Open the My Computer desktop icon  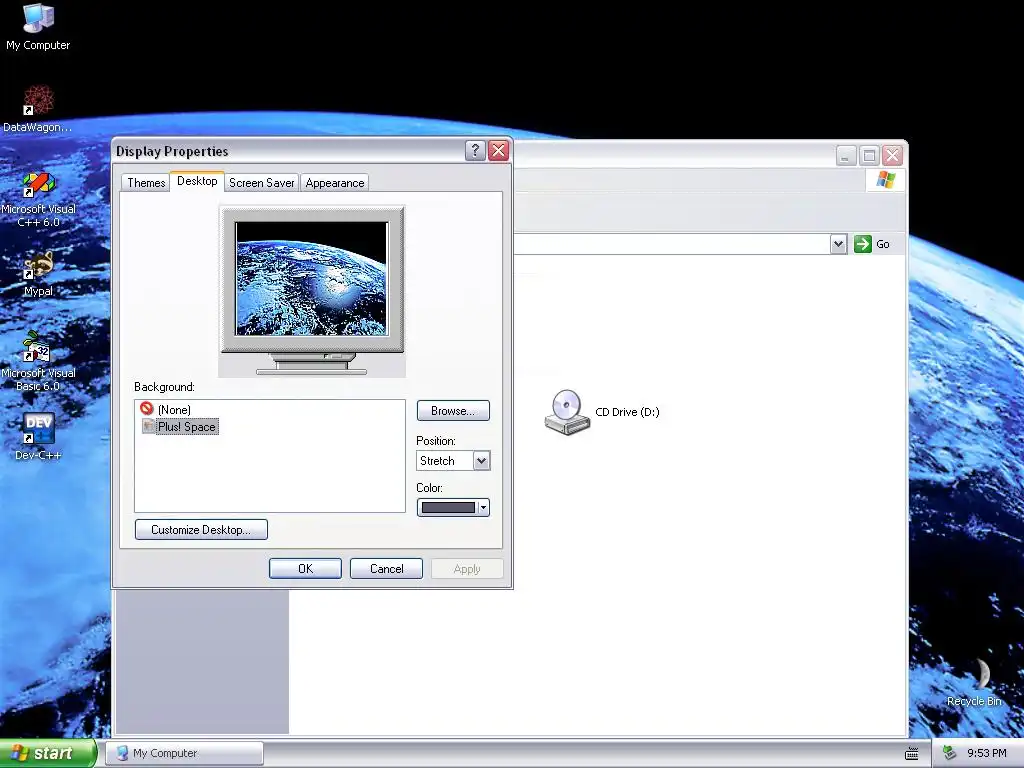click(38, 27)
